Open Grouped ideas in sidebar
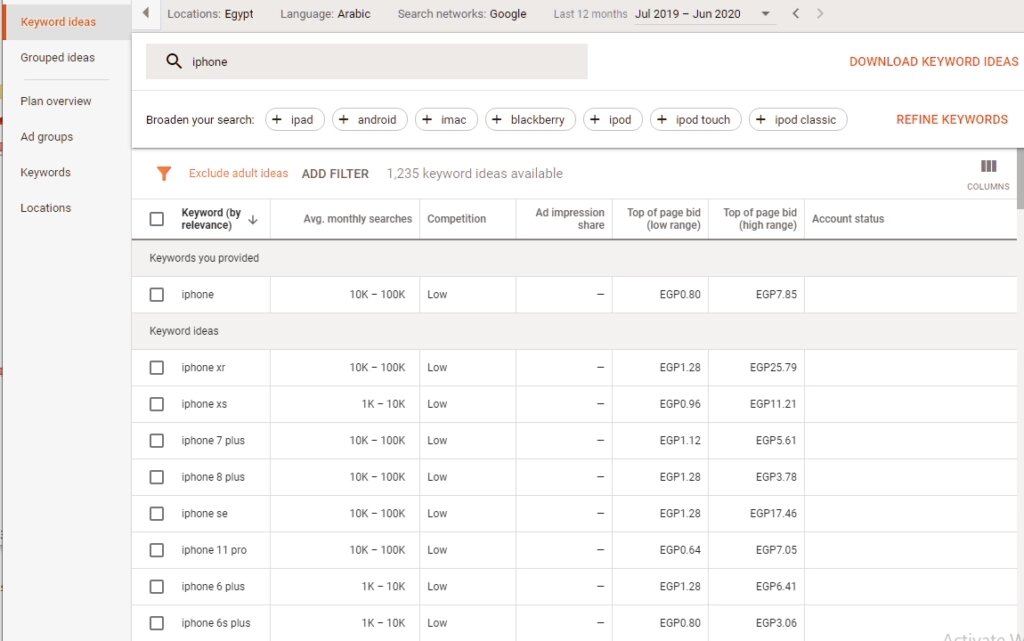Viewport: 1024px width, 641px height. click(57, 57)
